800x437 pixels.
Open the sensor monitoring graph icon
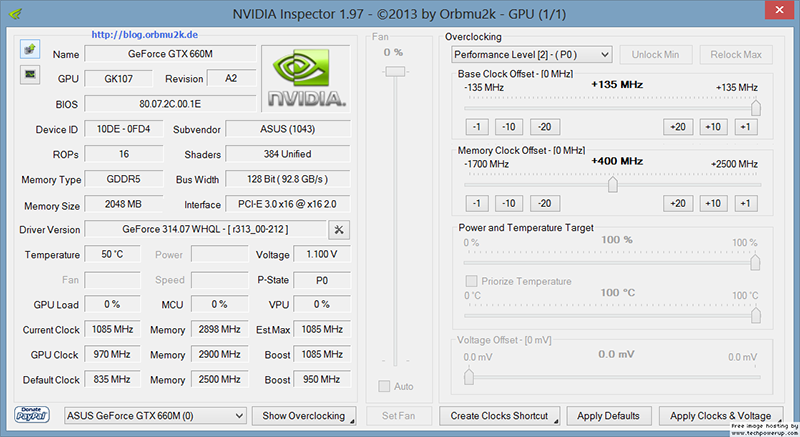click(x=30, y=74)
